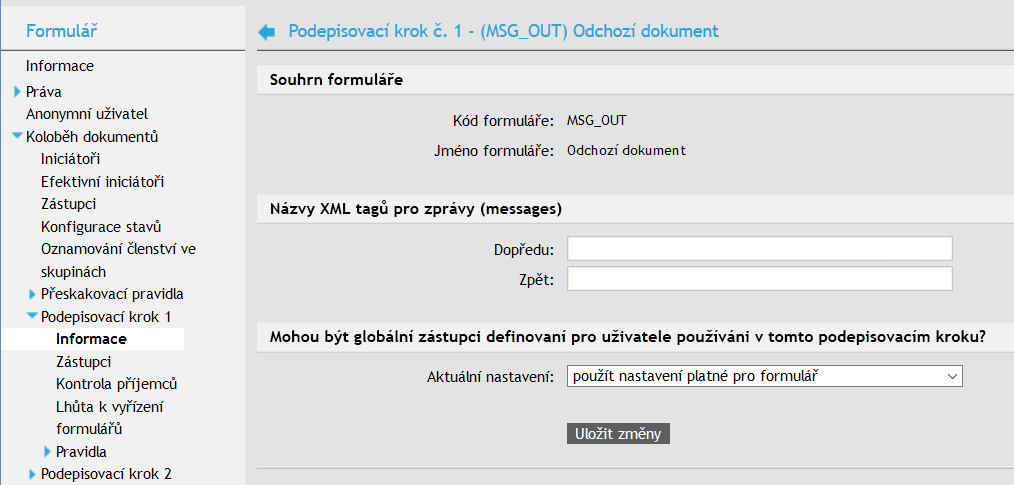Open Konfigurace stavů in the sidebar
1014x485 pixels.
coord(101,226)
